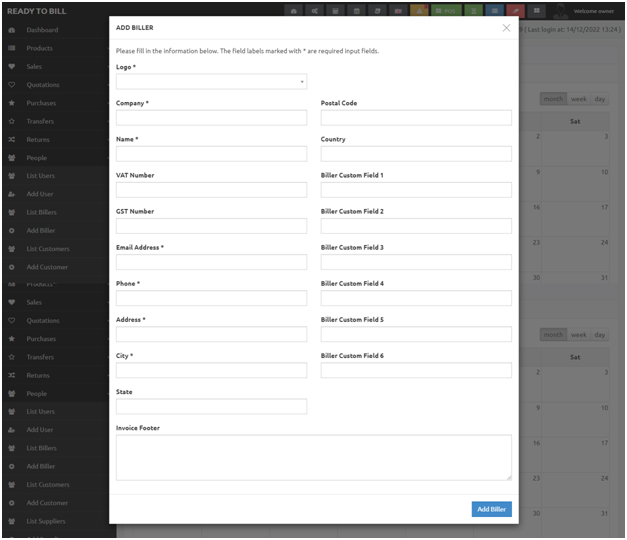Open the Logo dropdown
Image resolution: width=627 pixels, height=540 pixels.
click(x=211, y=82)
